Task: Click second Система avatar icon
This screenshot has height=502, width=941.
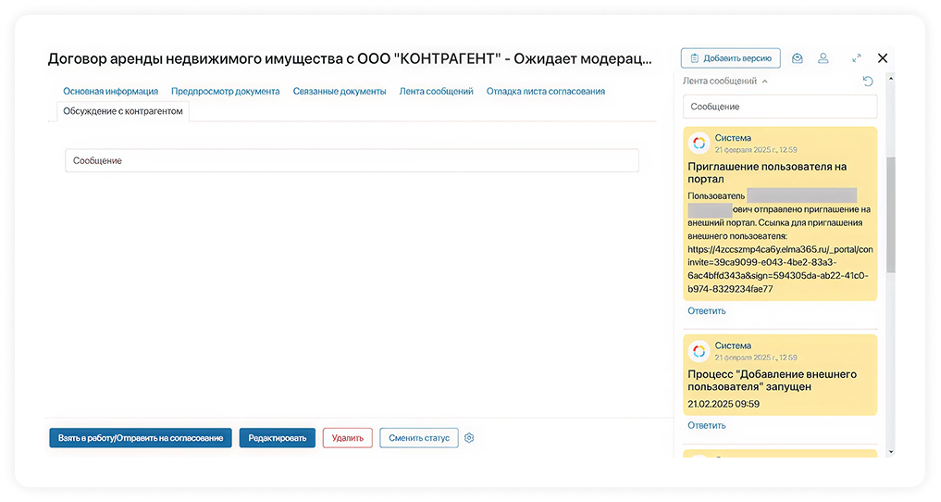Action: pyautogui.click(x=699, y=350)
